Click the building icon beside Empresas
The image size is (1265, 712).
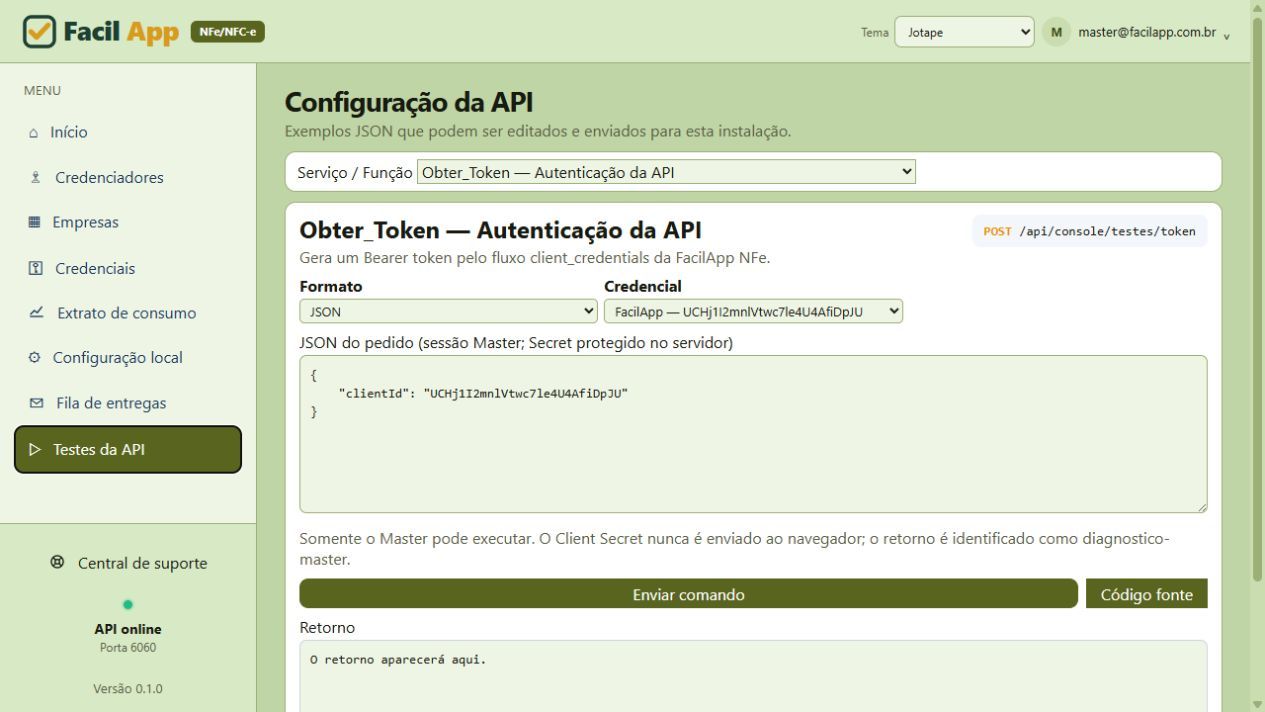click(x=34, y=223)
